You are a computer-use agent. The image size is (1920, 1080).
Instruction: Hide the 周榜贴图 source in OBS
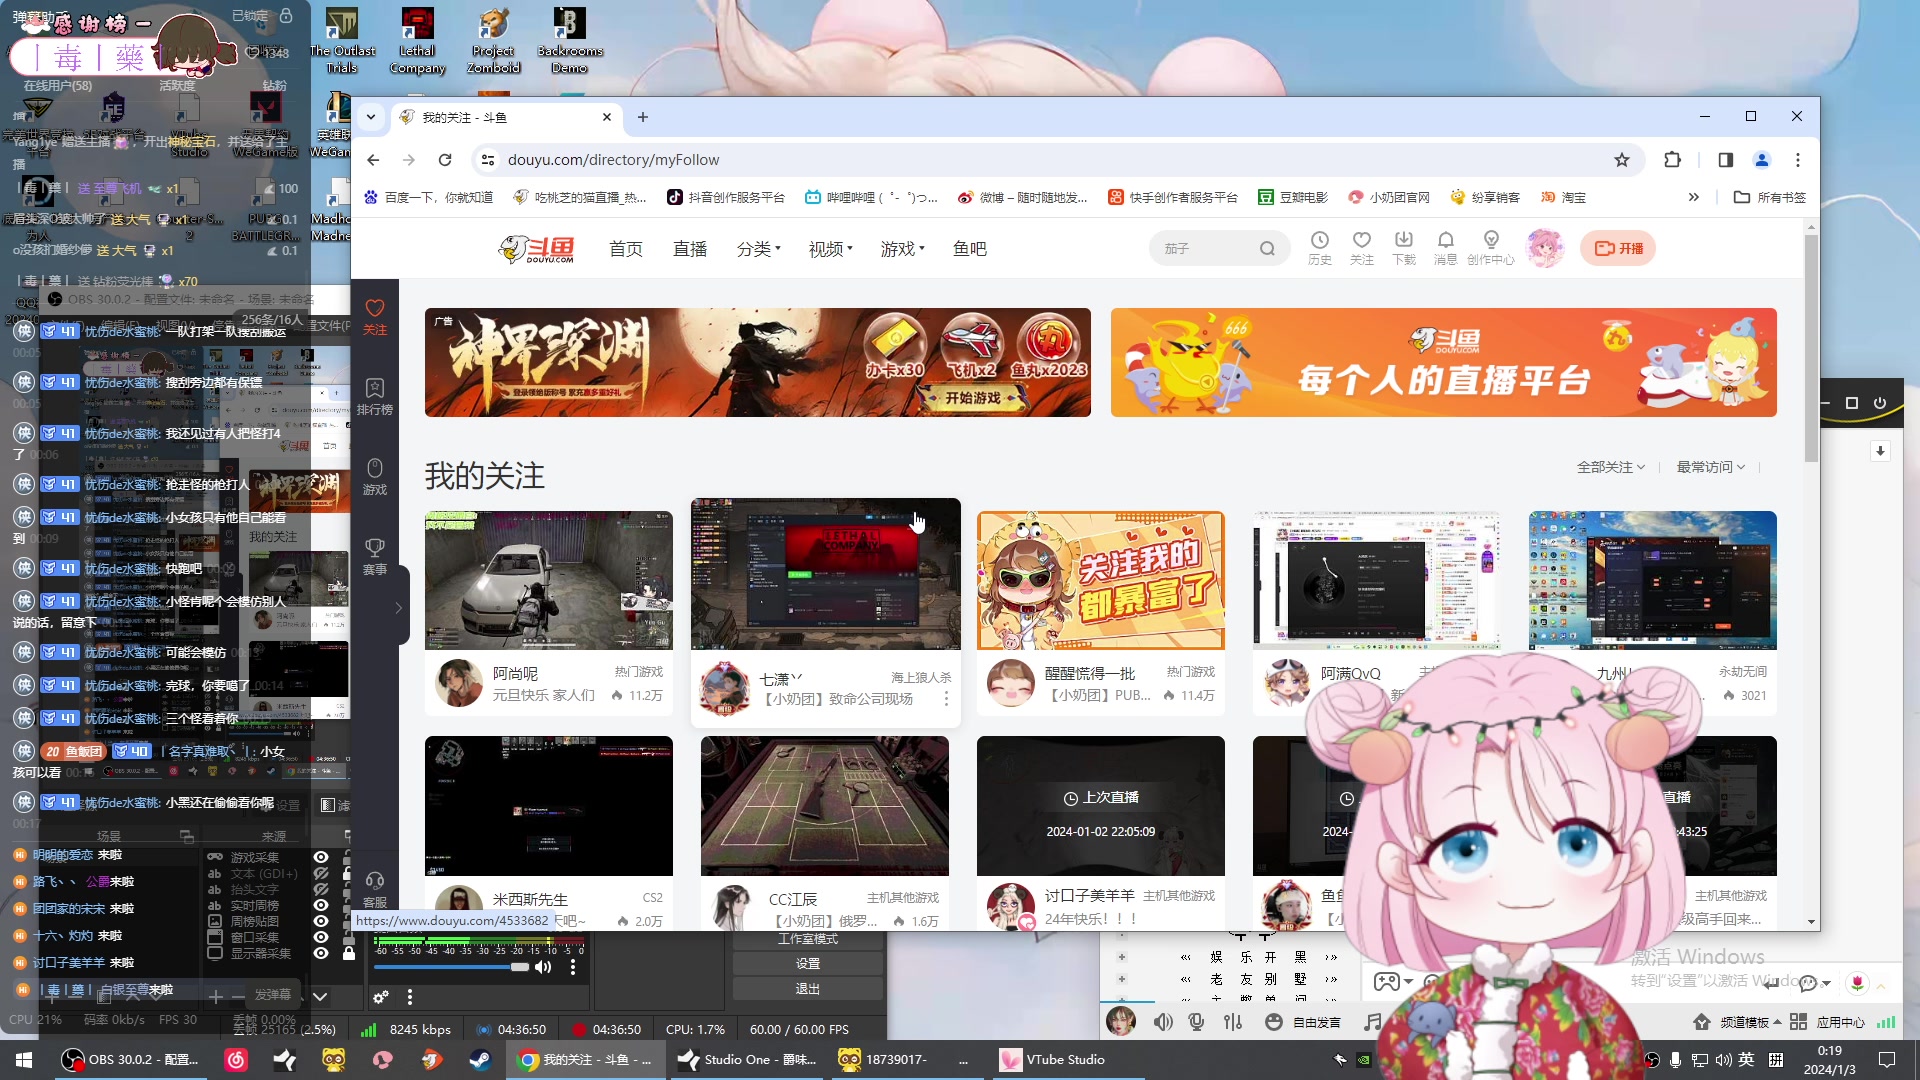tap(321, 921)
